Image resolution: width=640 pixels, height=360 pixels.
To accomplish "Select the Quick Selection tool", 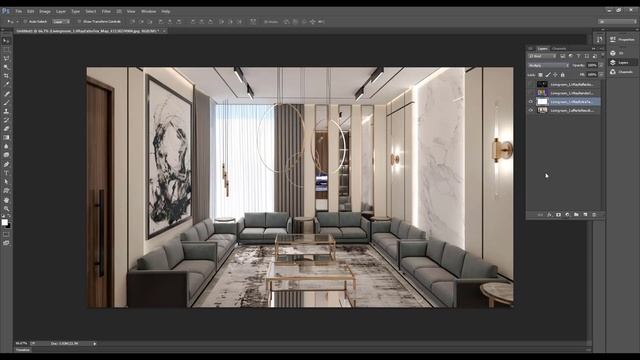I will pos(6,67).
